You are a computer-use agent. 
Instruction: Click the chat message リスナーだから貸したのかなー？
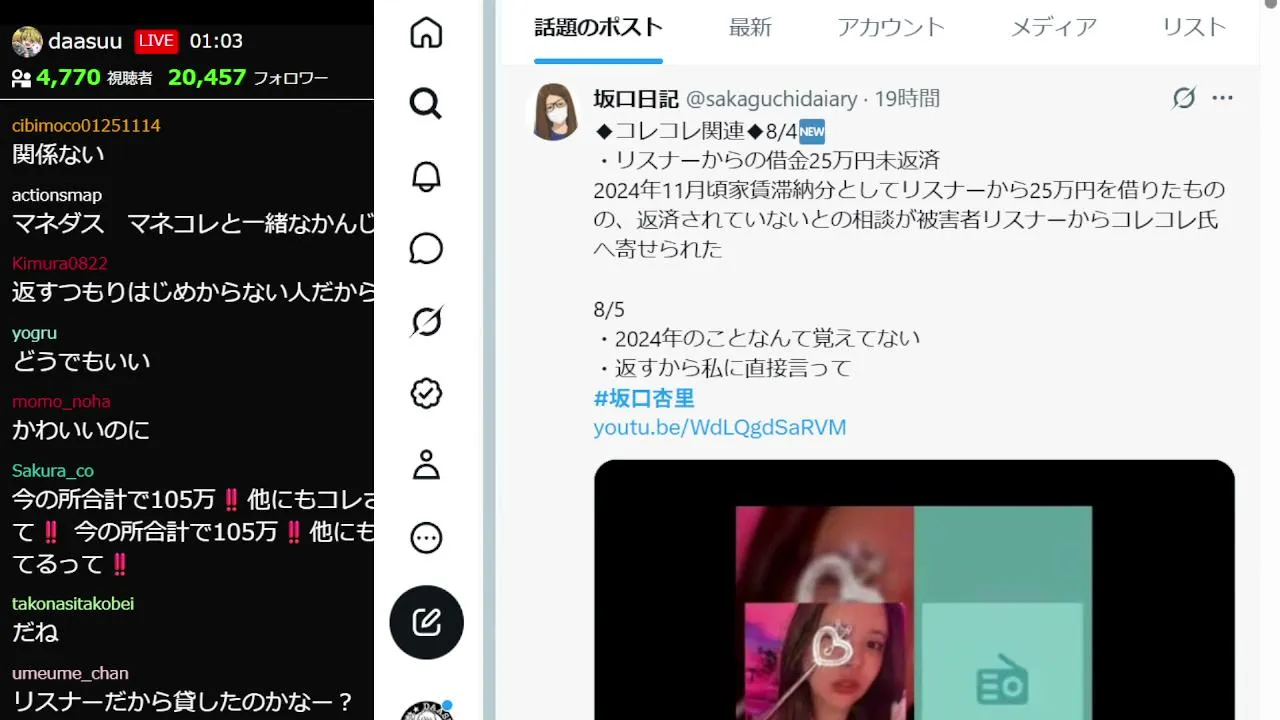coord(184,702)
